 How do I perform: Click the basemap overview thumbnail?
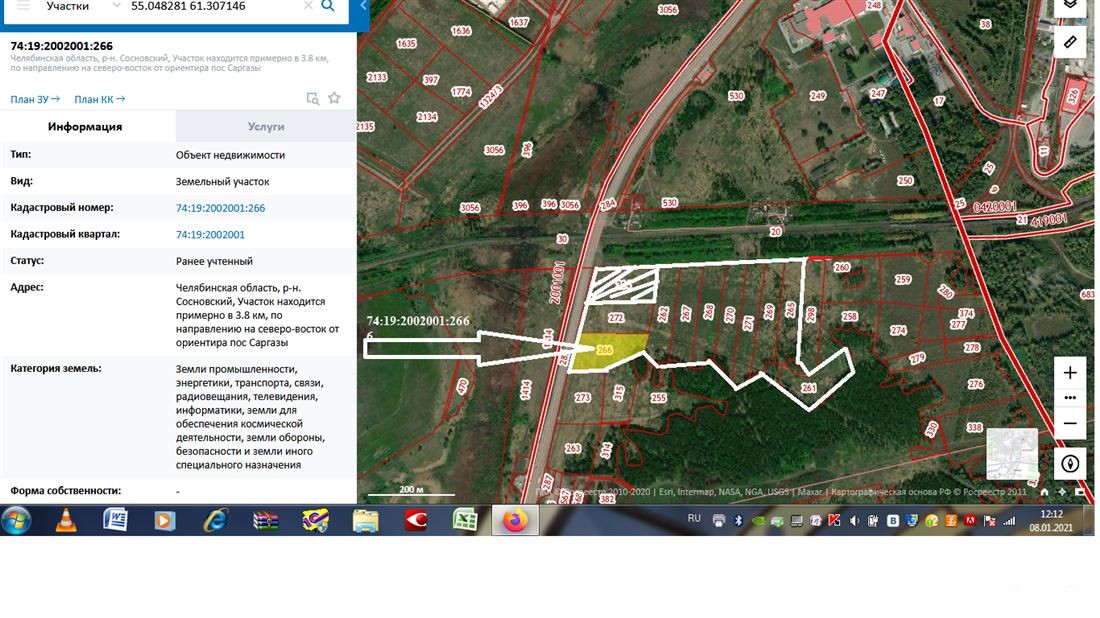click(1012, 455)
